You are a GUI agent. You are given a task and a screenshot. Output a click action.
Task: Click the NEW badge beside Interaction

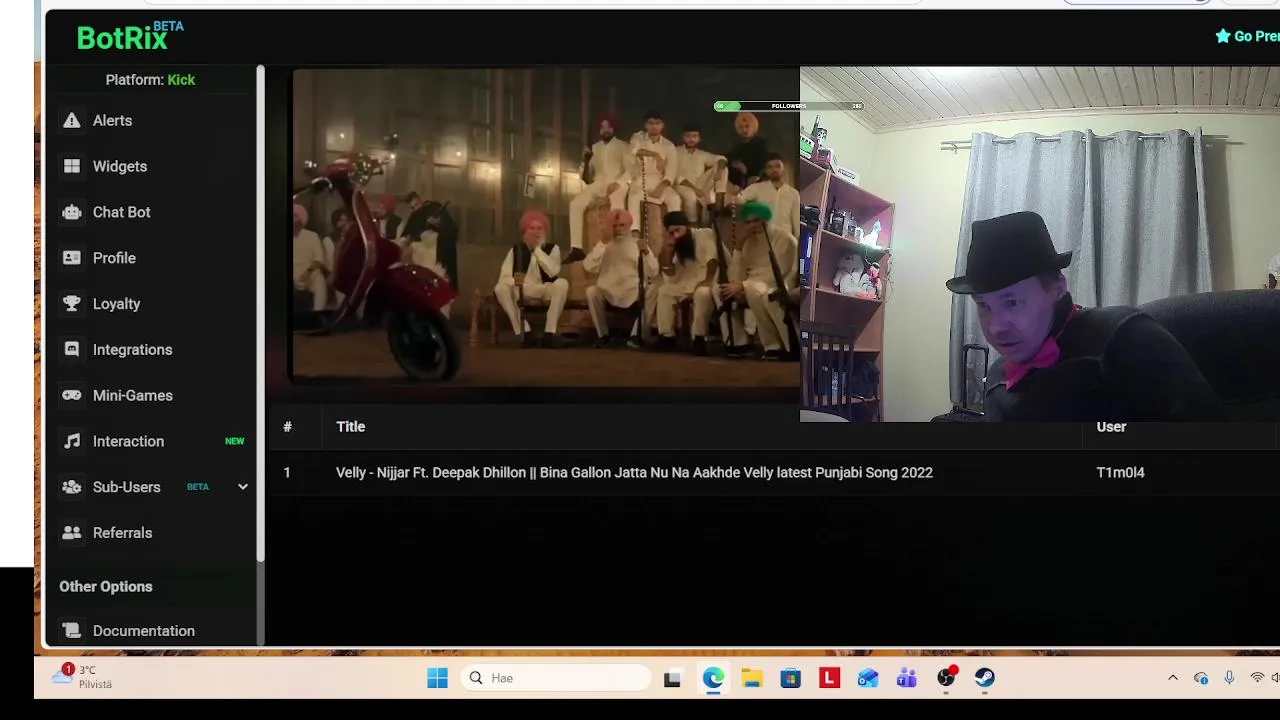[234, 441]
